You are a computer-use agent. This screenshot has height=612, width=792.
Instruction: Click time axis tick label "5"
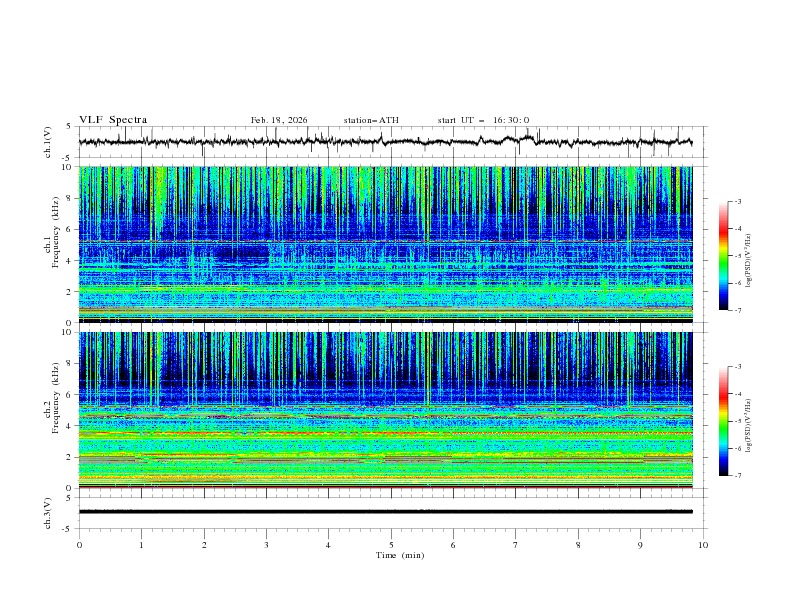point(391,545)
